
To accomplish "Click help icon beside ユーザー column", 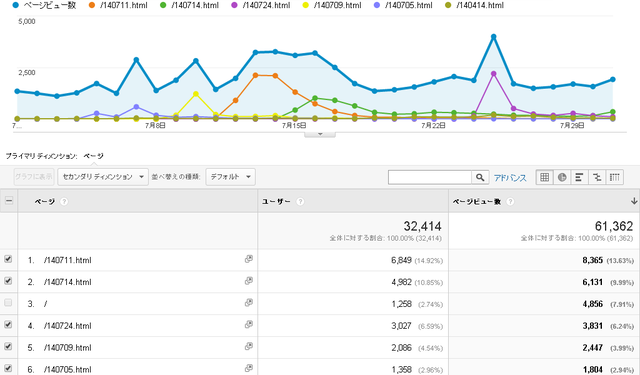I will pyautogui.click(x=300, y=202).
